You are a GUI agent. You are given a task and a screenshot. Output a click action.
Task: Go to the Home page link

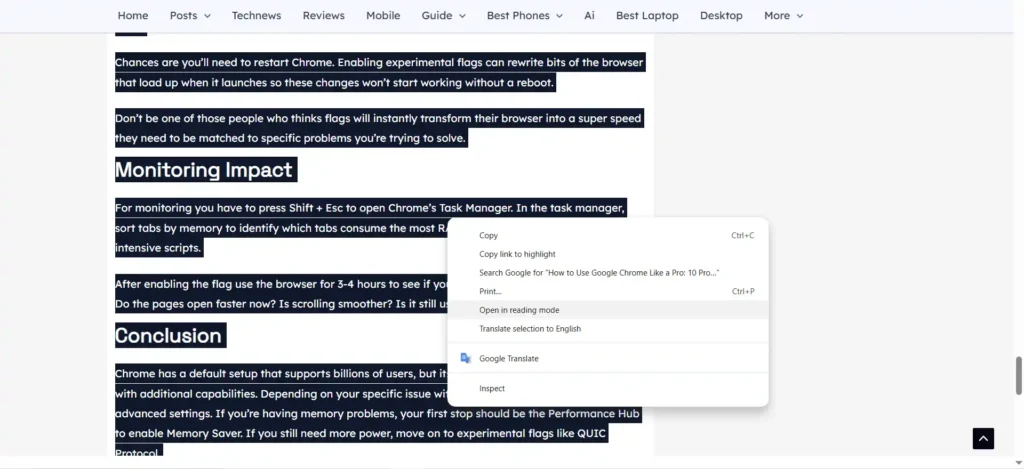point(133,16)
